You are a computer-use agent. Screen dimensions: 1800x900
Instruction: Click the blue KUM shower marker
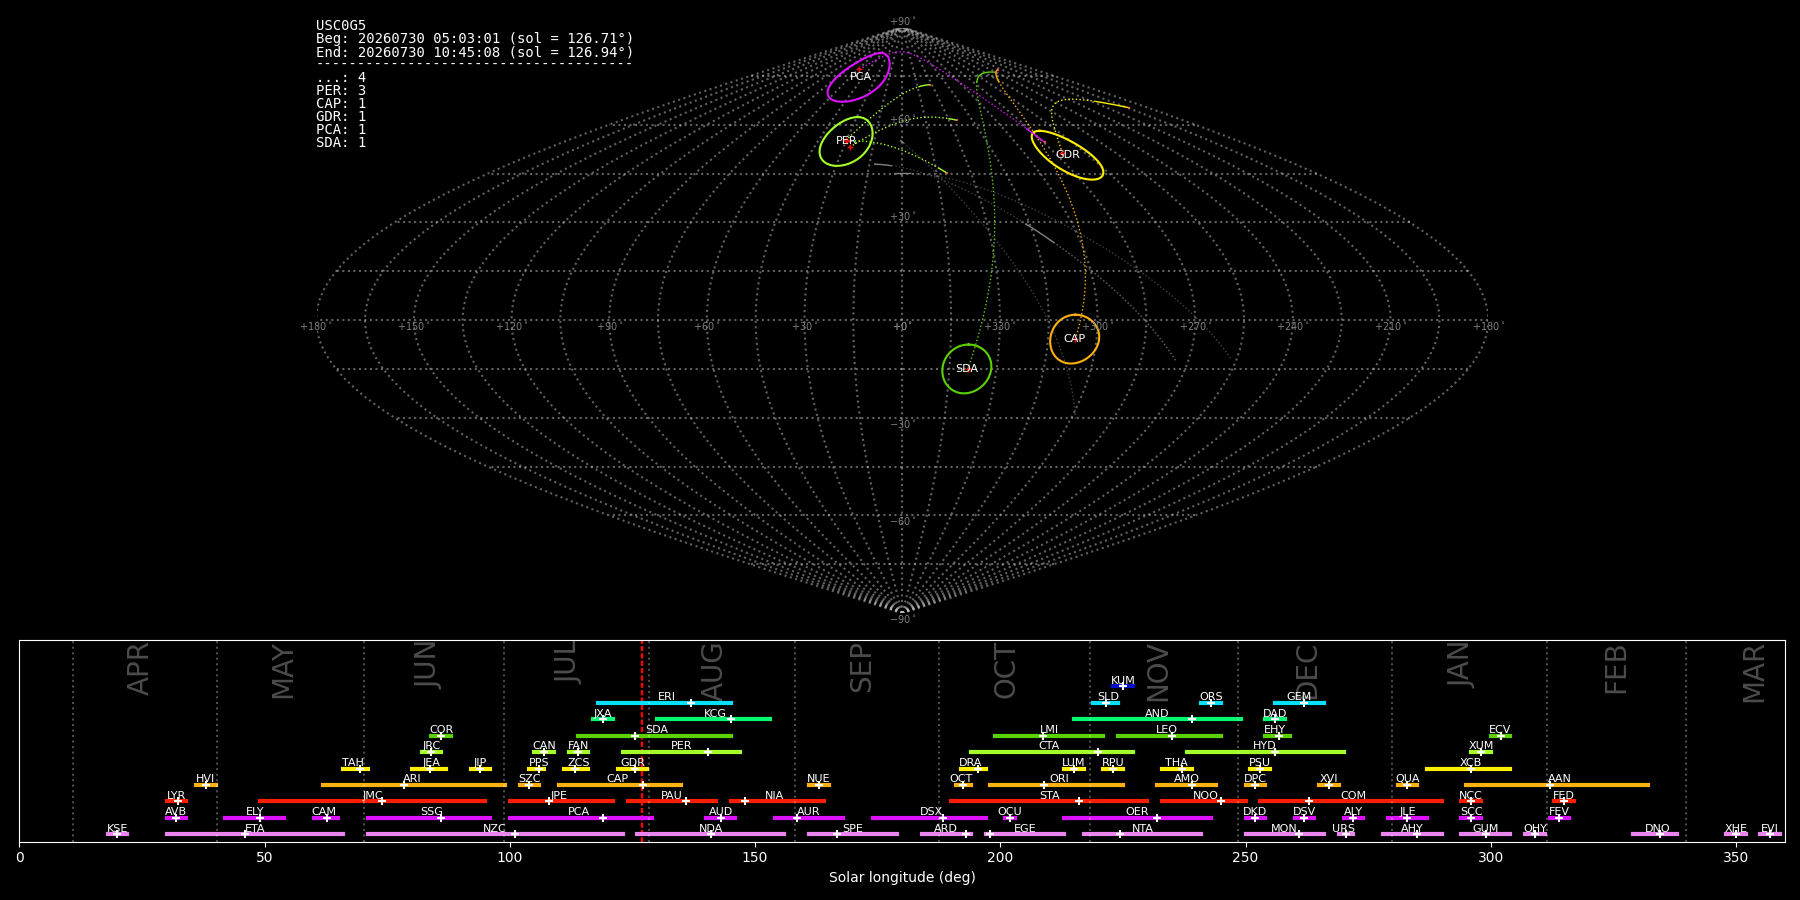tap(1123, 686)
